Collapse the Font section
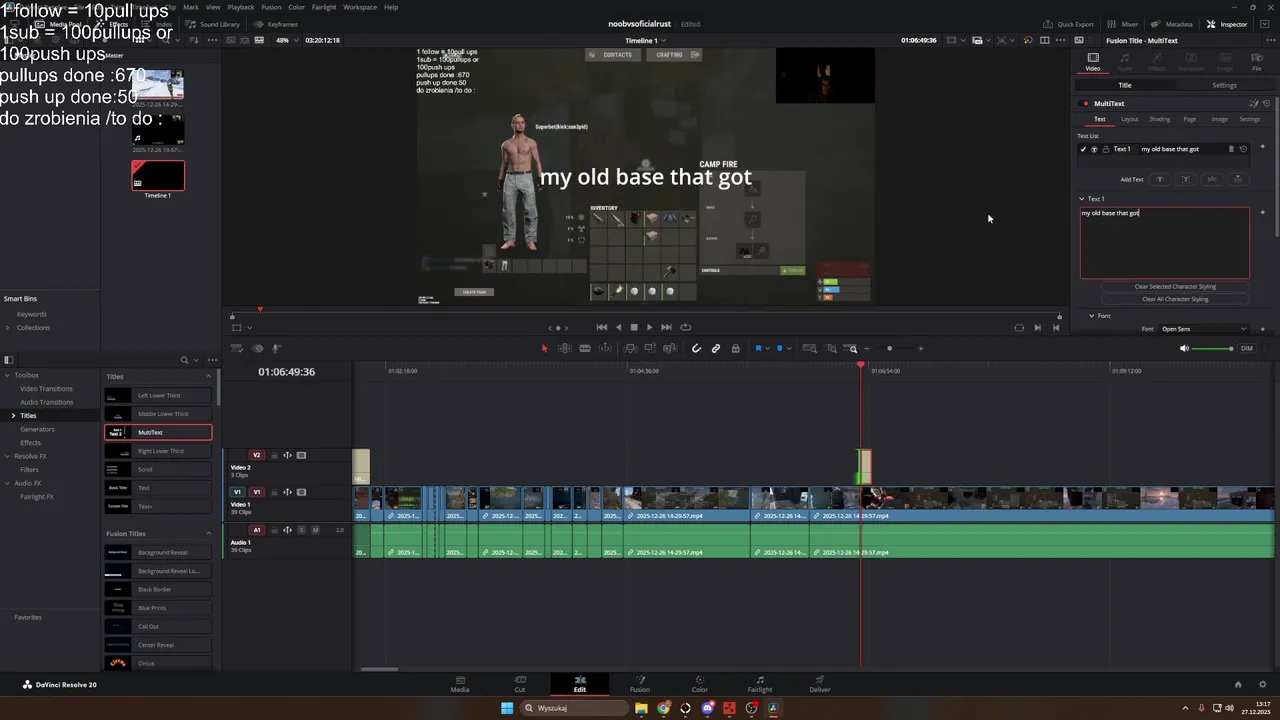The image size is (1280, 720). (x=1092, y=316)
